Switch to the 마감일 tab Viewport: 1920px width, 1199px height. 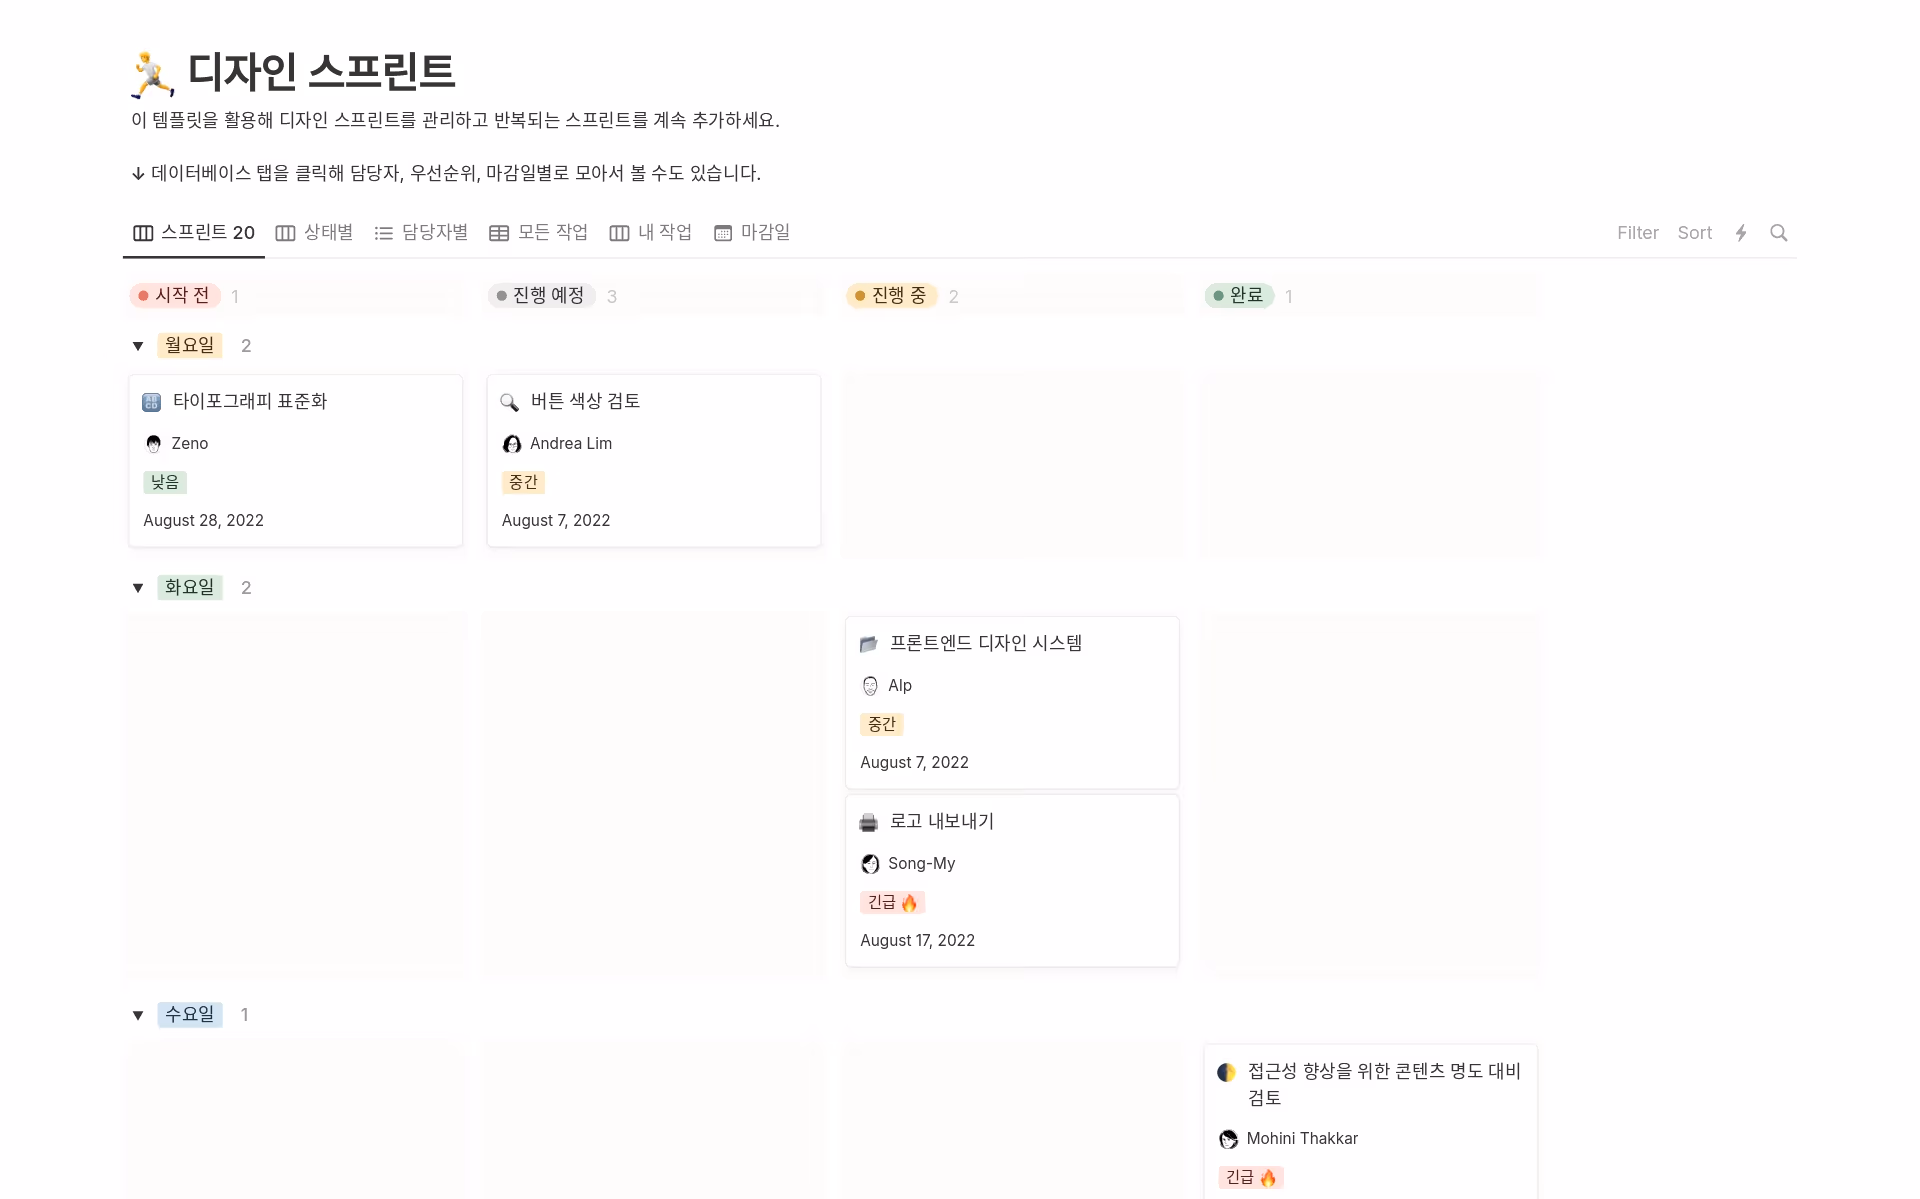(x=752, y=232)
